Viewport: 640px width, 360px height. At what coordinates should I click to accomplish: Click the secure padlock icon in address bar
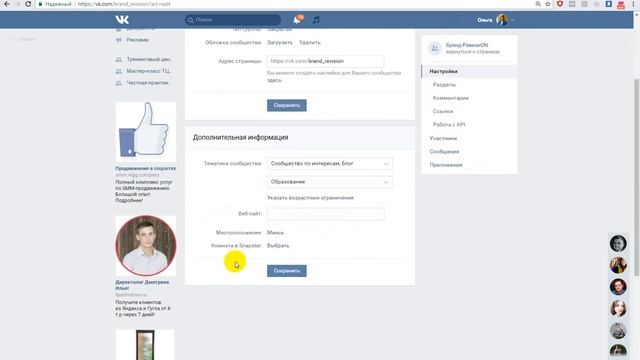click(40, 4)
